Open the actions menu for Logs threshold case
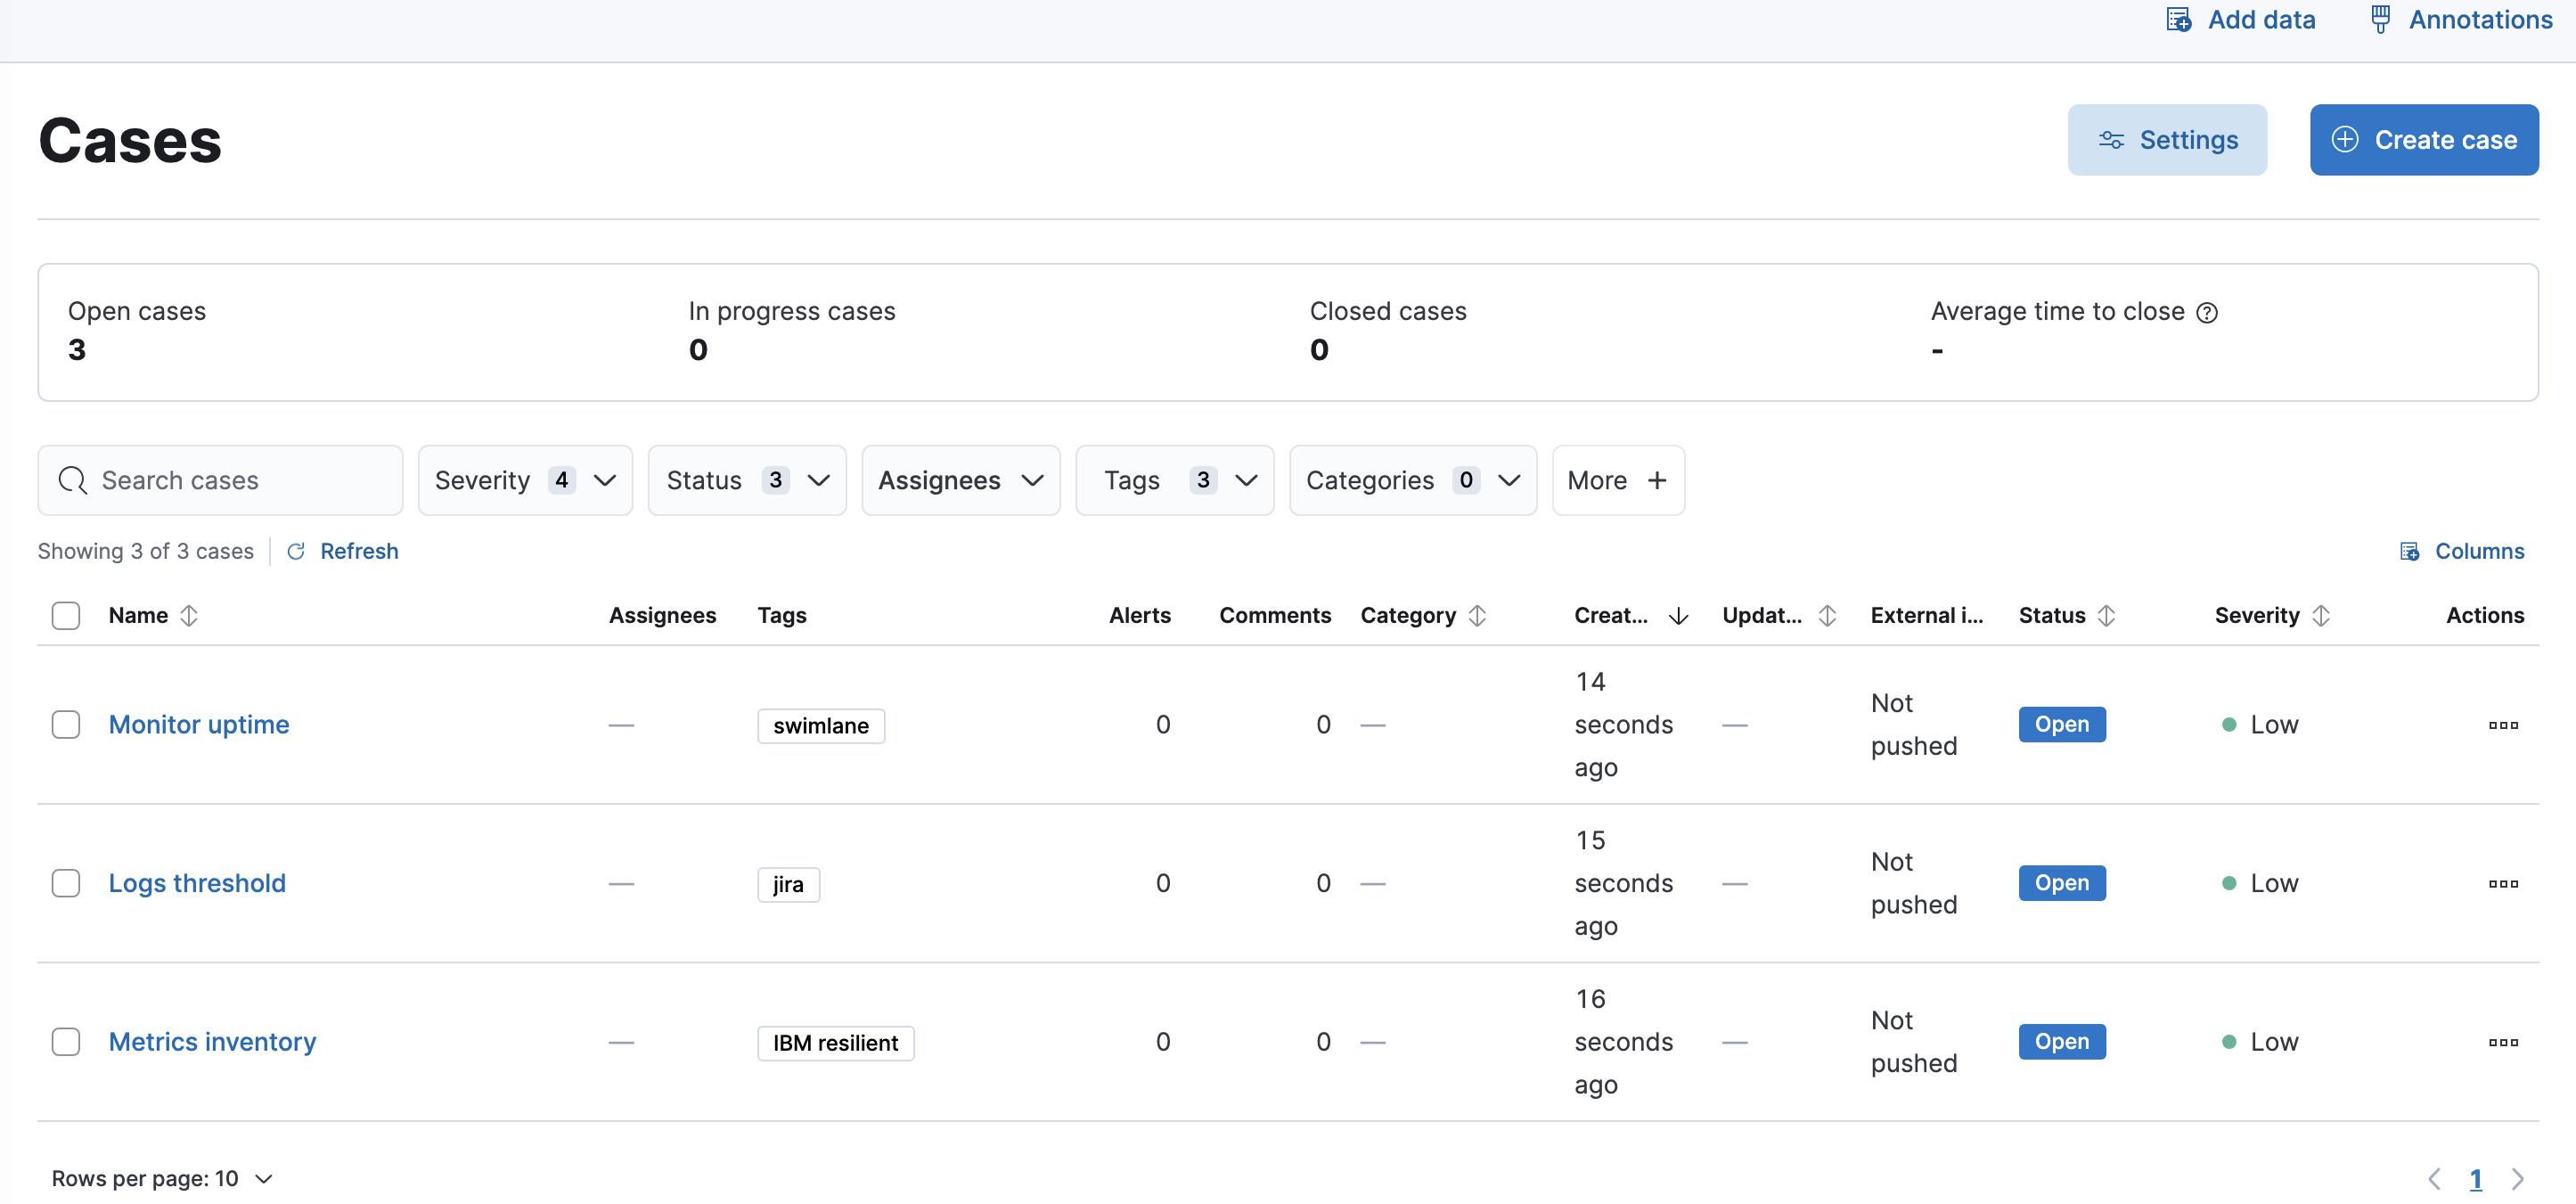 (2503, 883)
